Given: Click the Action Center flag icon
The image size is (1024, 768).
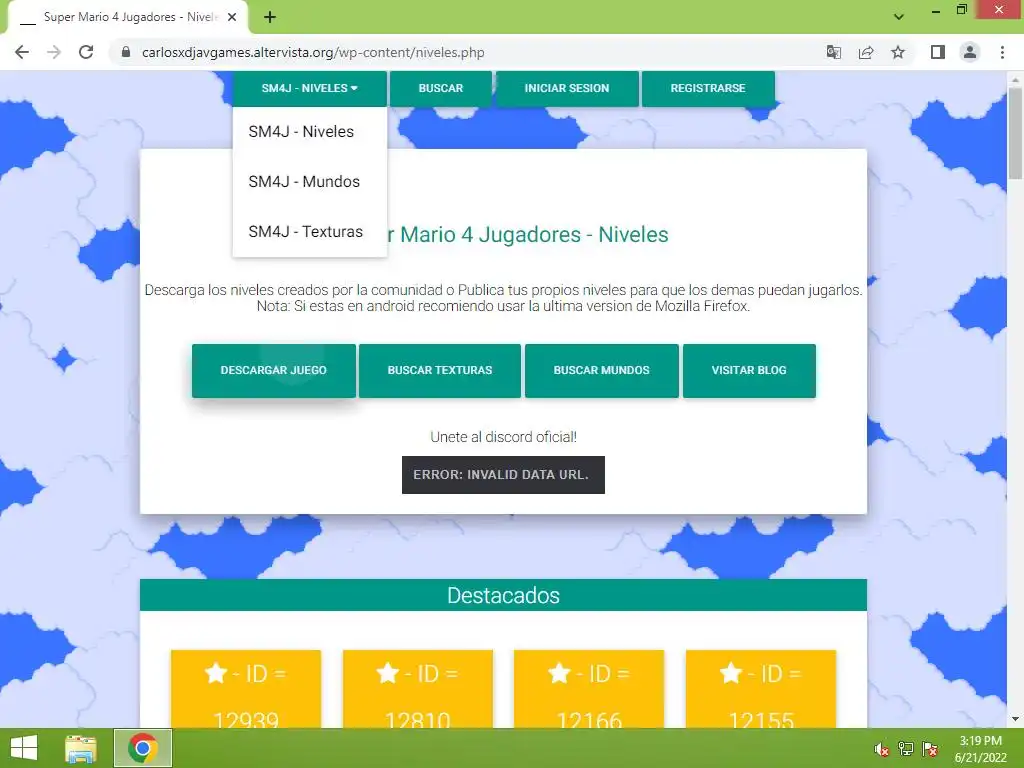Looking at the screenshot, I should (x=930, y=749).
